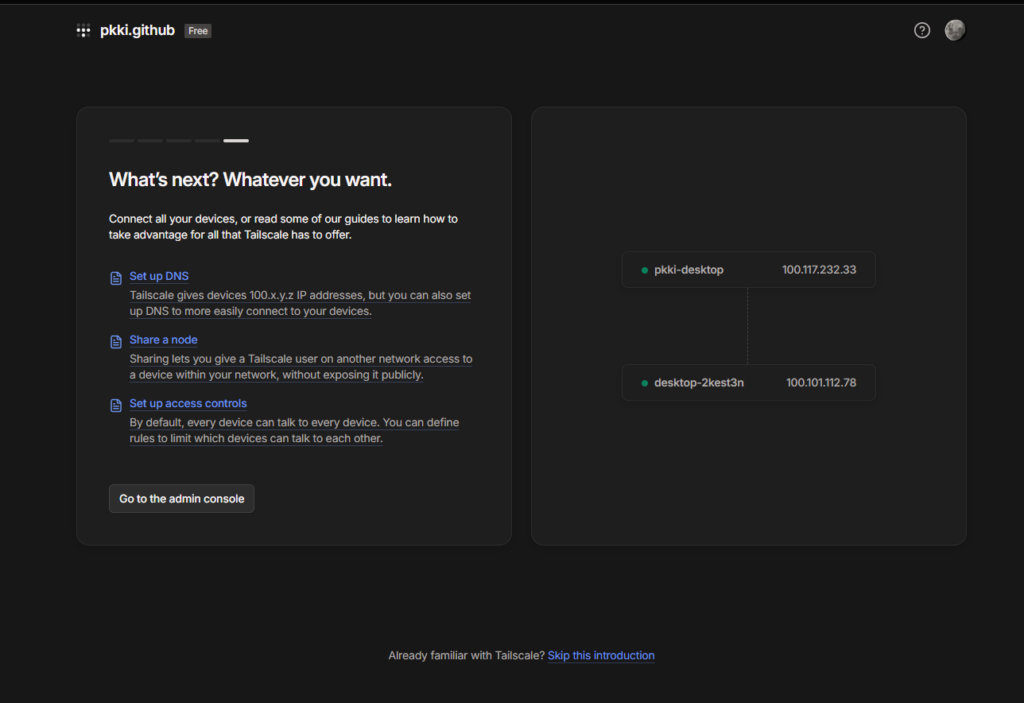Open the Set up access controls link
Screen dimensions: 1024x703
pyautogui.click(x=188, y=404)
